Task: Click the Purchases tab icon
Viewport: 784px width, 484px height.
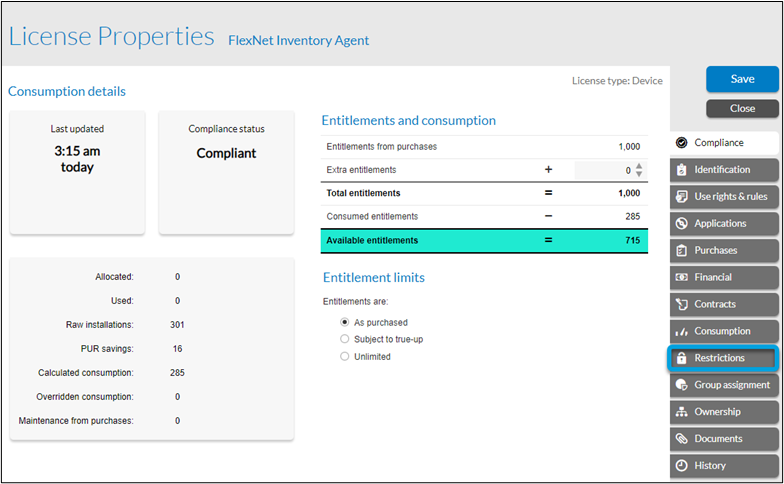Action: coord(682,250)
